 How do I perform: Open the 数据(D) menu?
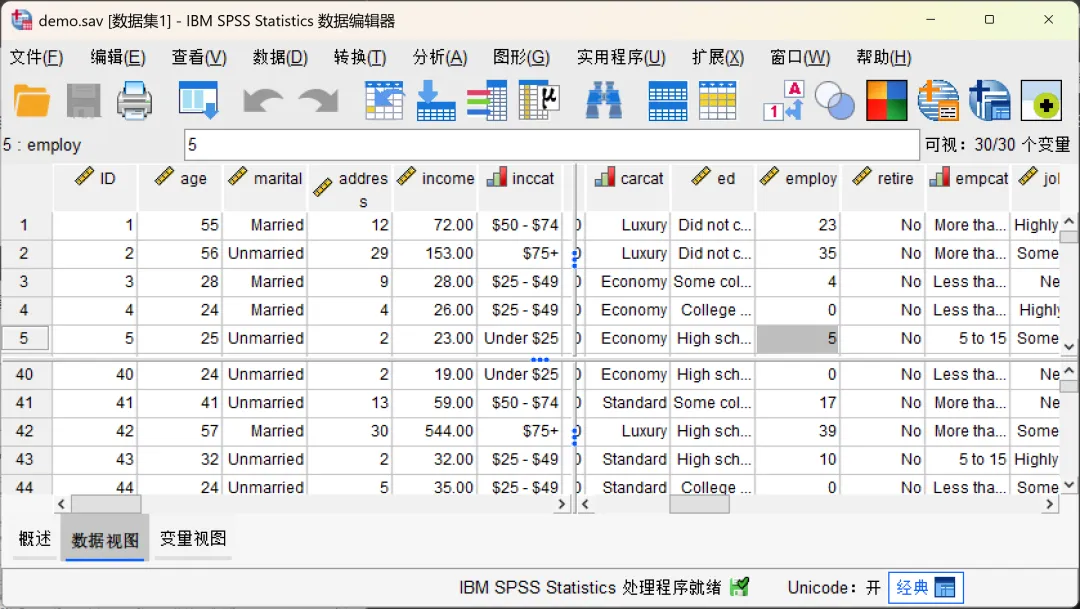280,57
